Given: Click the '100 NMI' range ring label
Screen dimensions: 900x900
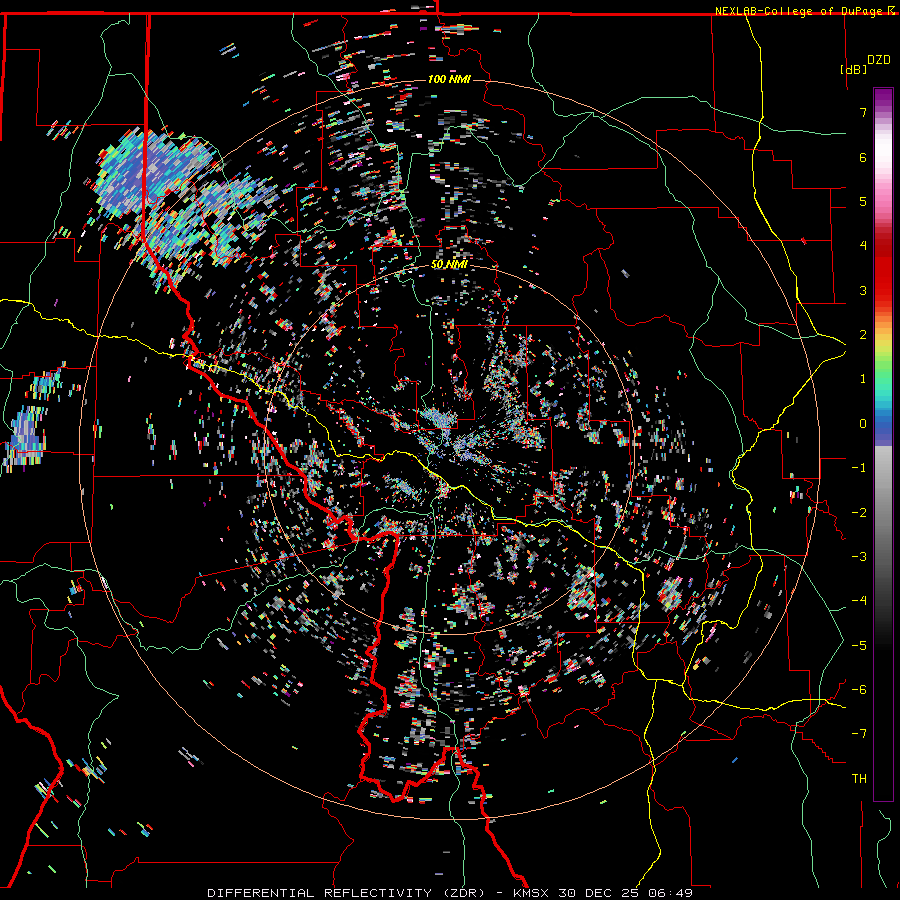Looking at the screenshot, I should [x=449, y=79].
